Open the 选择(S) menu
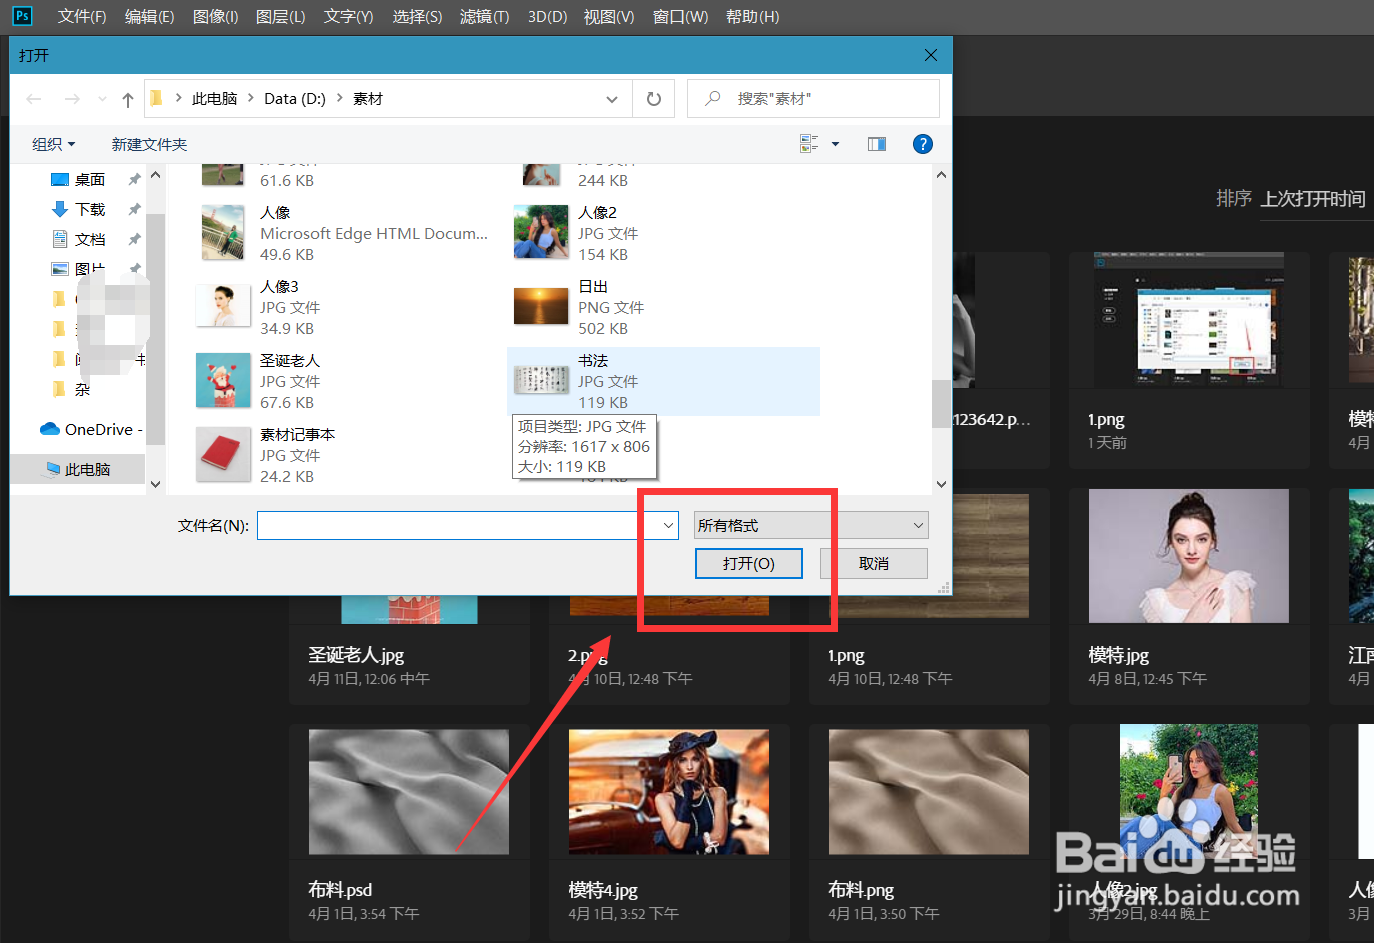 point(417,17)
